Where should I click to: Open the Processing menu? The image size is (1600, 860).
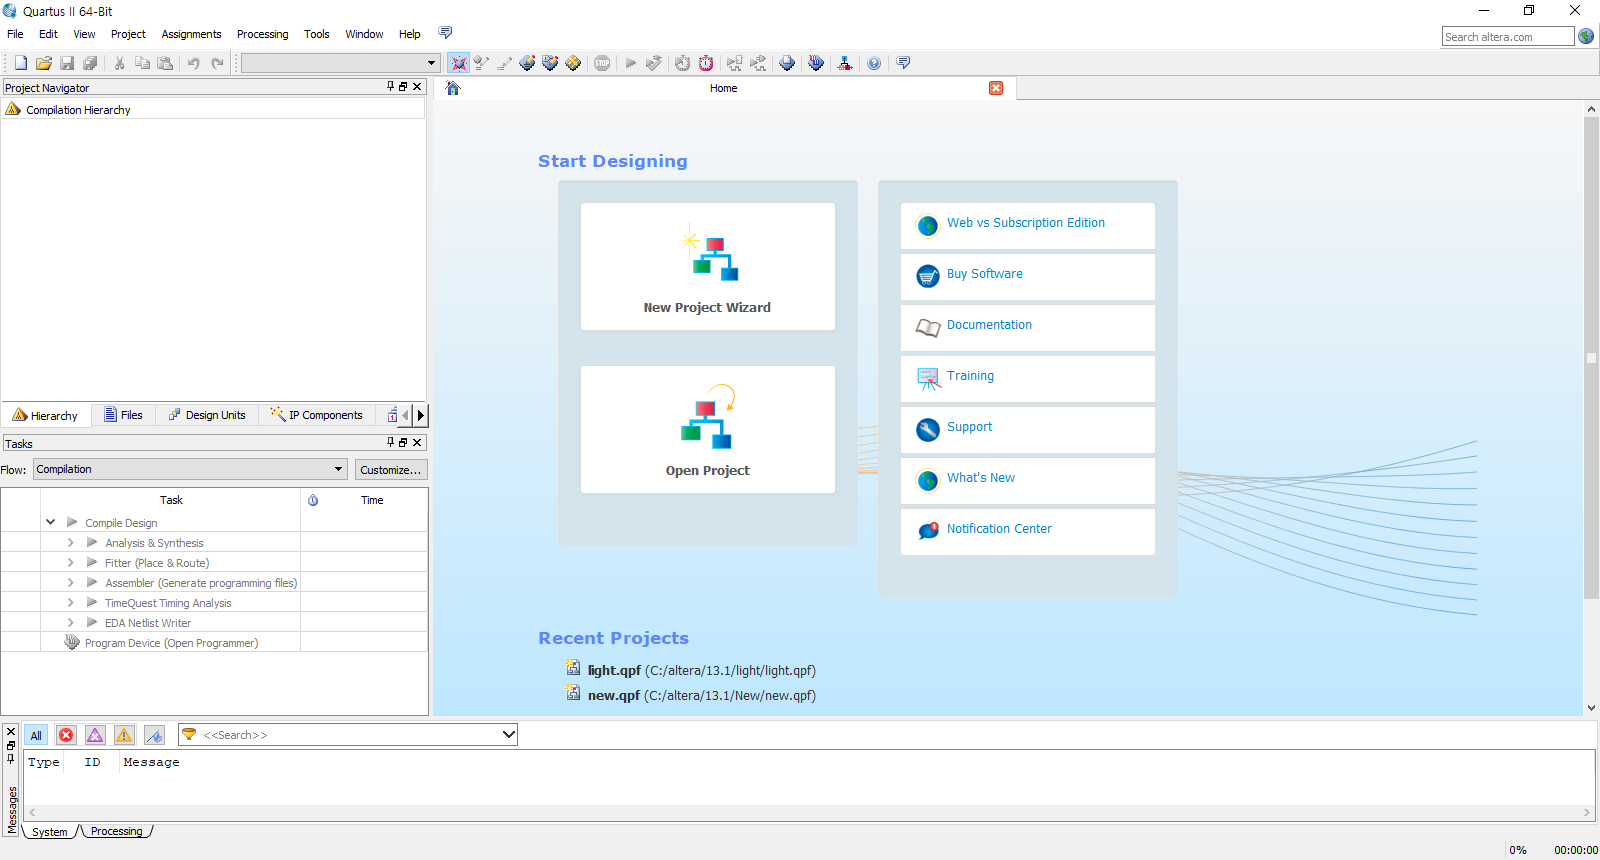[262, 34]
